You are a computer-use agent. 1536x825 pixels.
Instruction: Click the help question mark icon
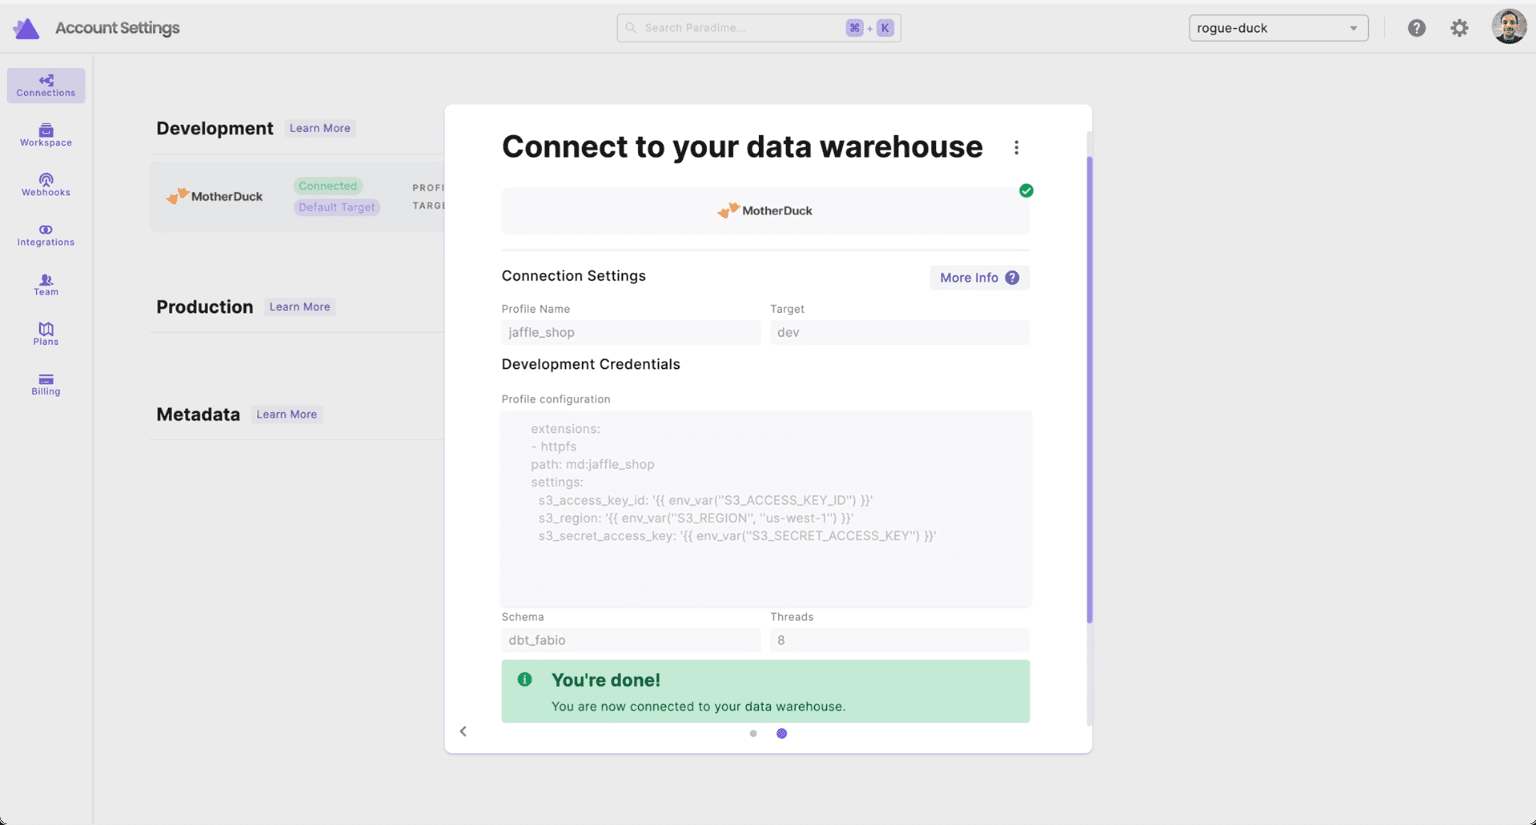pos(1417,28)
